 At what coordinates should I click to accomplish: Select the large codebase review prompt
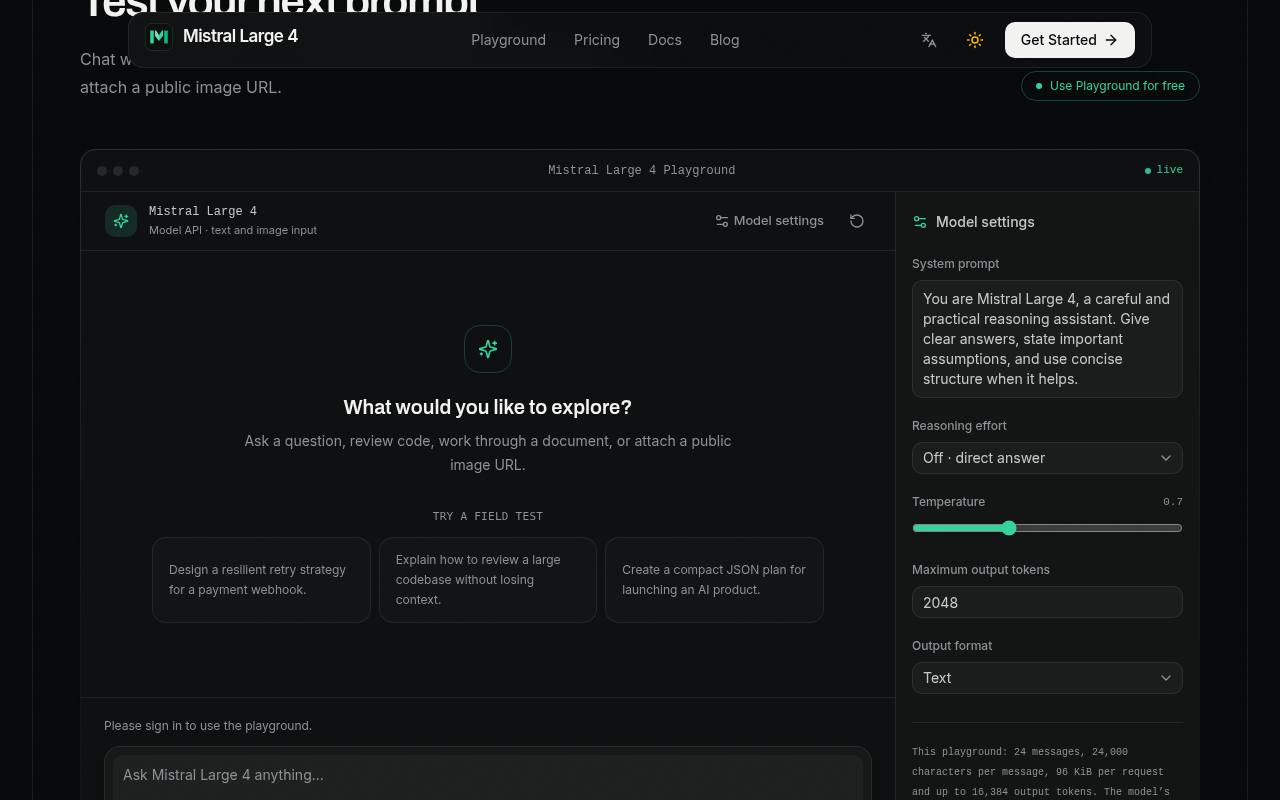pos(488,580)
